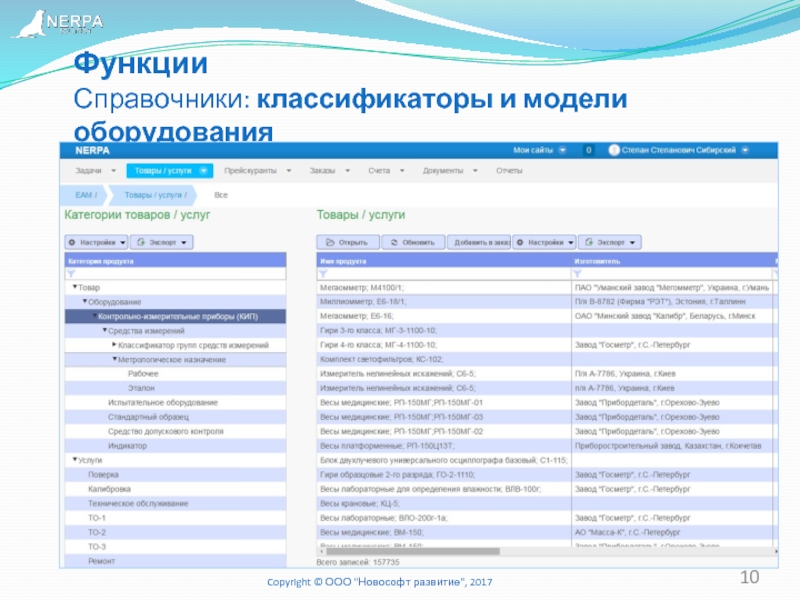
Task: Open the Настройки dropdown in the categories panel
Action: point(96,242)
